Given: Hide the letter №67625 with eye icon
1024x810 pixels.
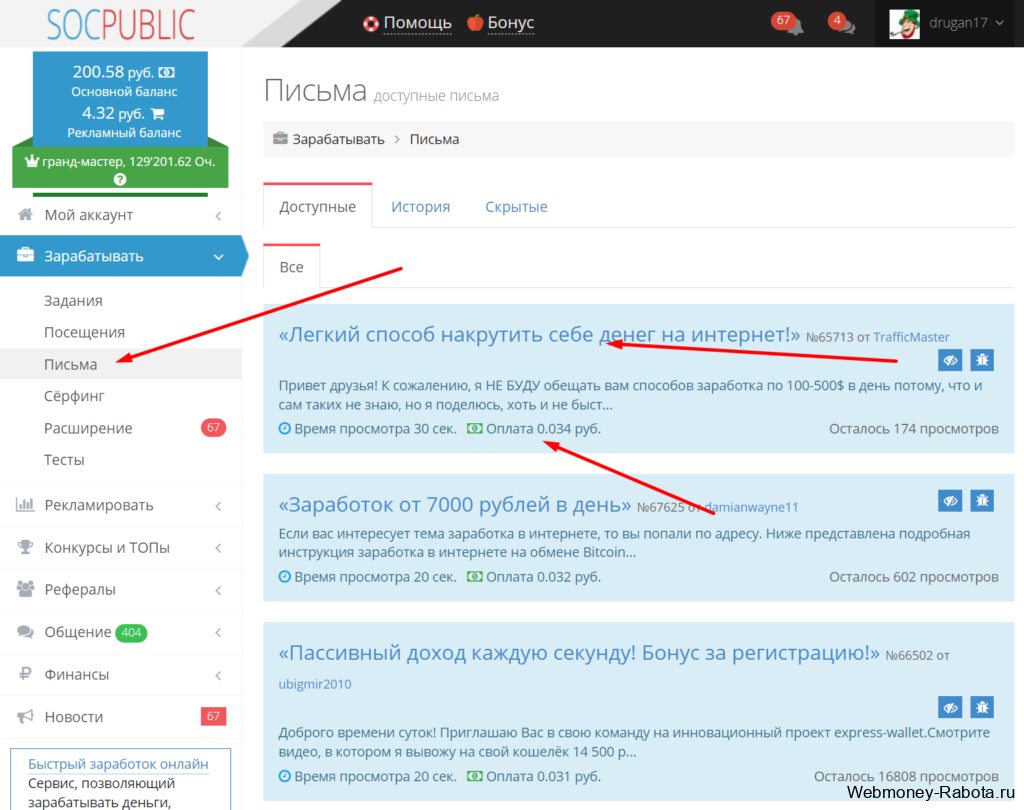Looking at the screenshot, I should coord(950,501).
